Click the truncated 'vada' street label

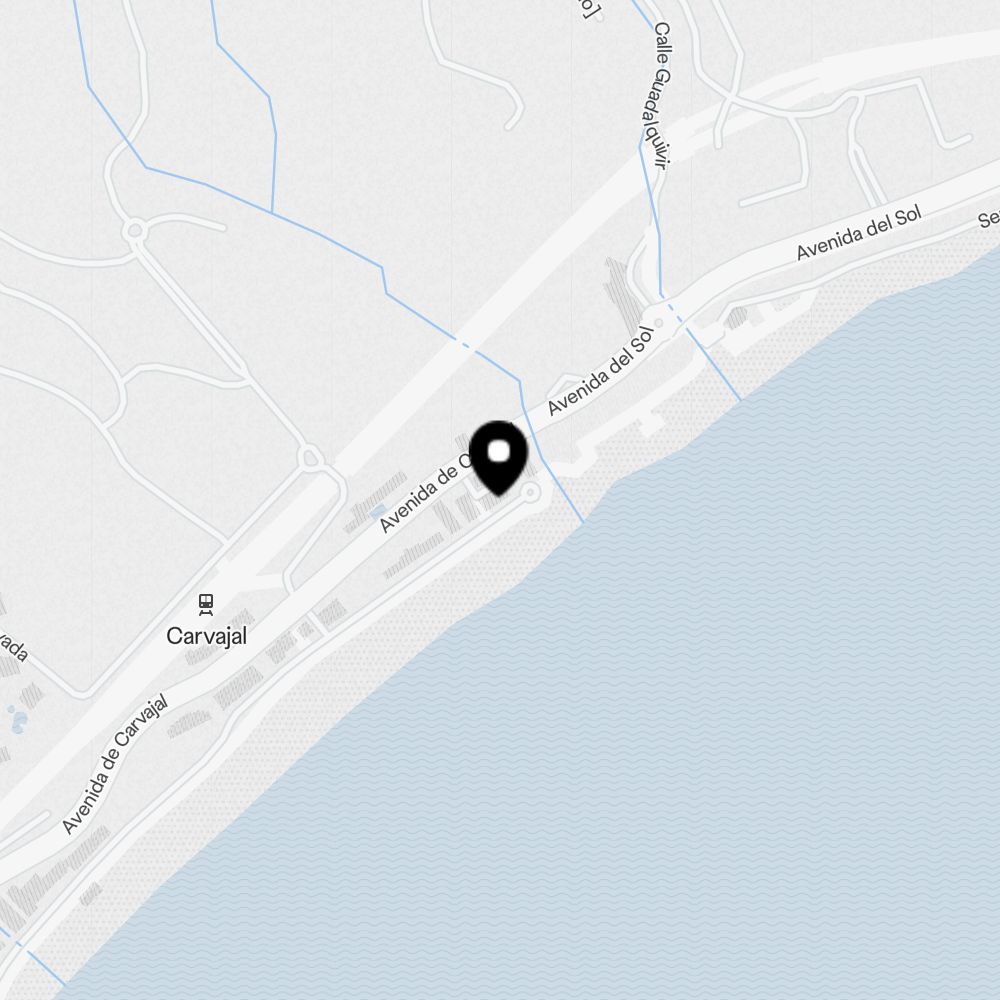13,647
